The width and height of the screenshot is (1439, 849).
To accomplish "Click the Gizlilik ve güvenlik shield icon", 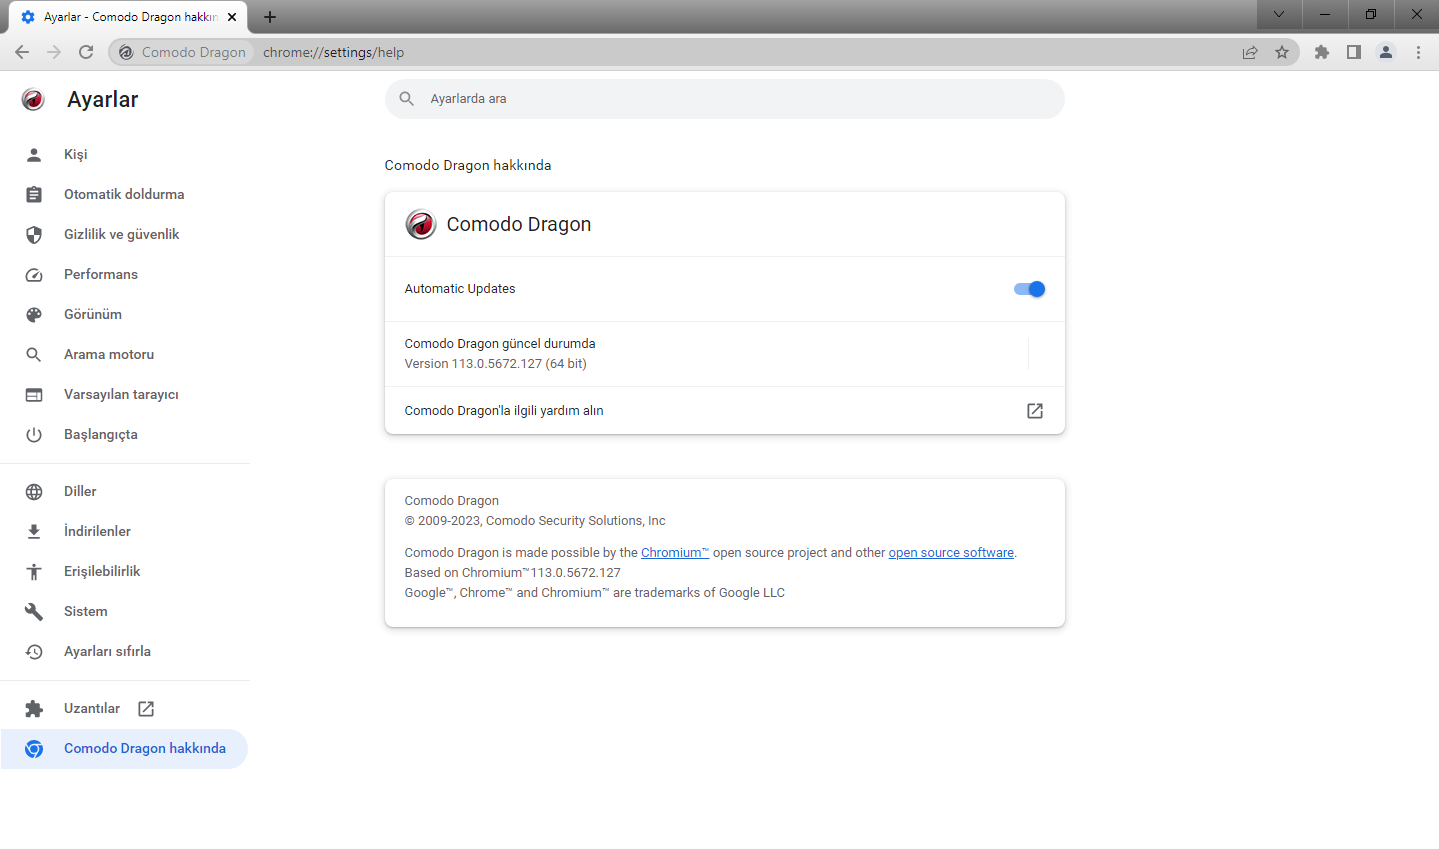I will click(34, 234).
